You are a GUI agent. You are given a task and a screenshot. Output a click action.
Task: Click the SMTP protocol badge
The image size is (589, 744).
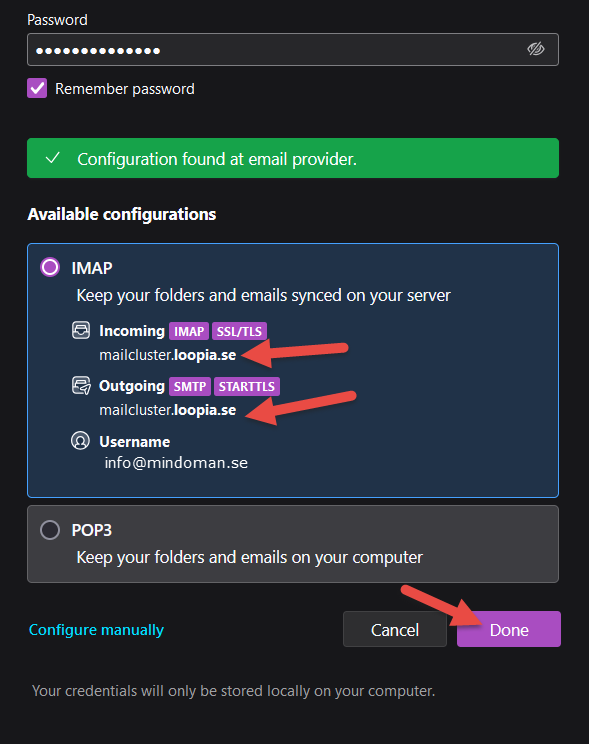point(190,386)
